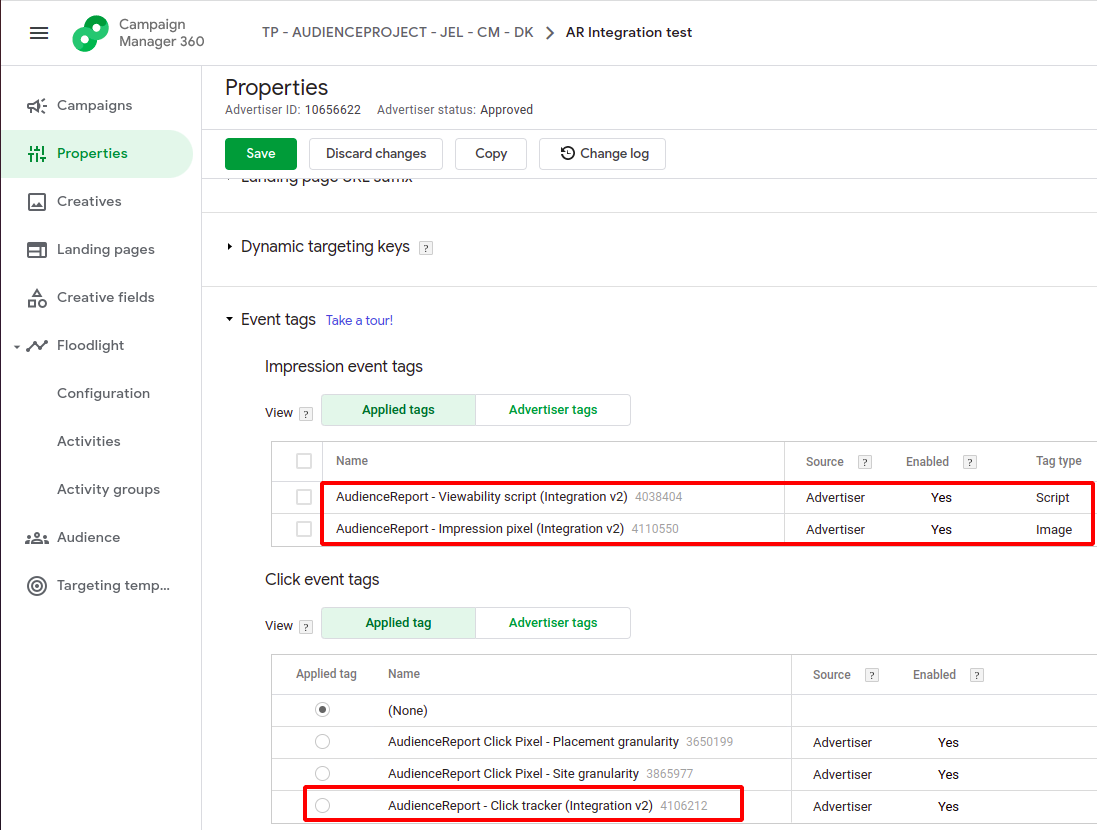Switch to click Advertiser tags tab

point(553,623)
